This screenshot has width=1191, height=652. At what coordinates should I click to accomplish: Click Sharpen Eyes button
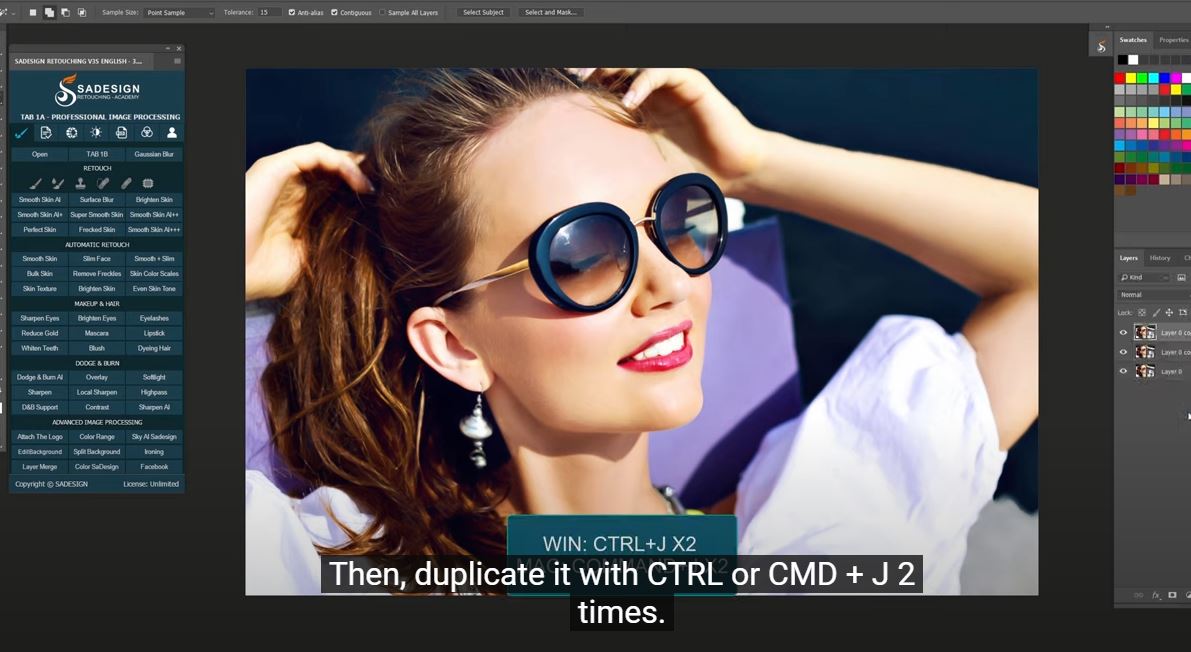coord(39,318)
